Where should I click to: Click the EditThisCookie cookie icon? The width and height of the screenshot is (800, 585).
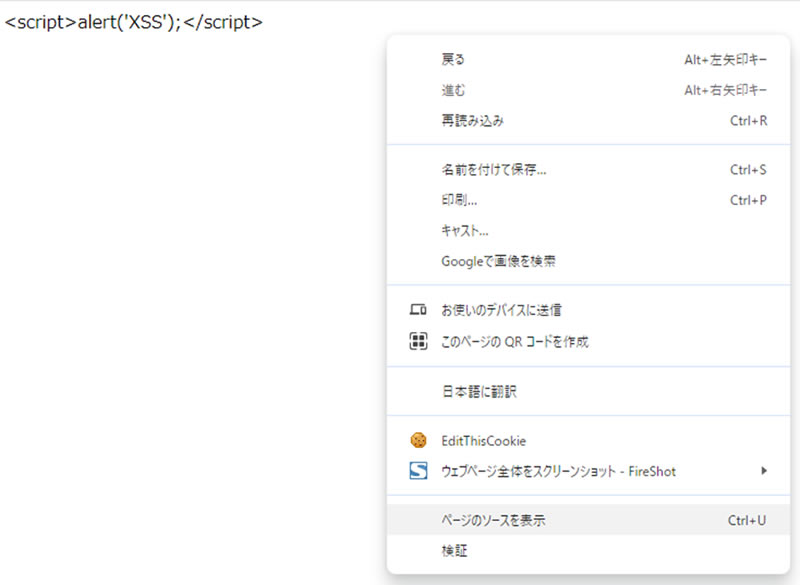pyautogui.click(x=418, y=440)
